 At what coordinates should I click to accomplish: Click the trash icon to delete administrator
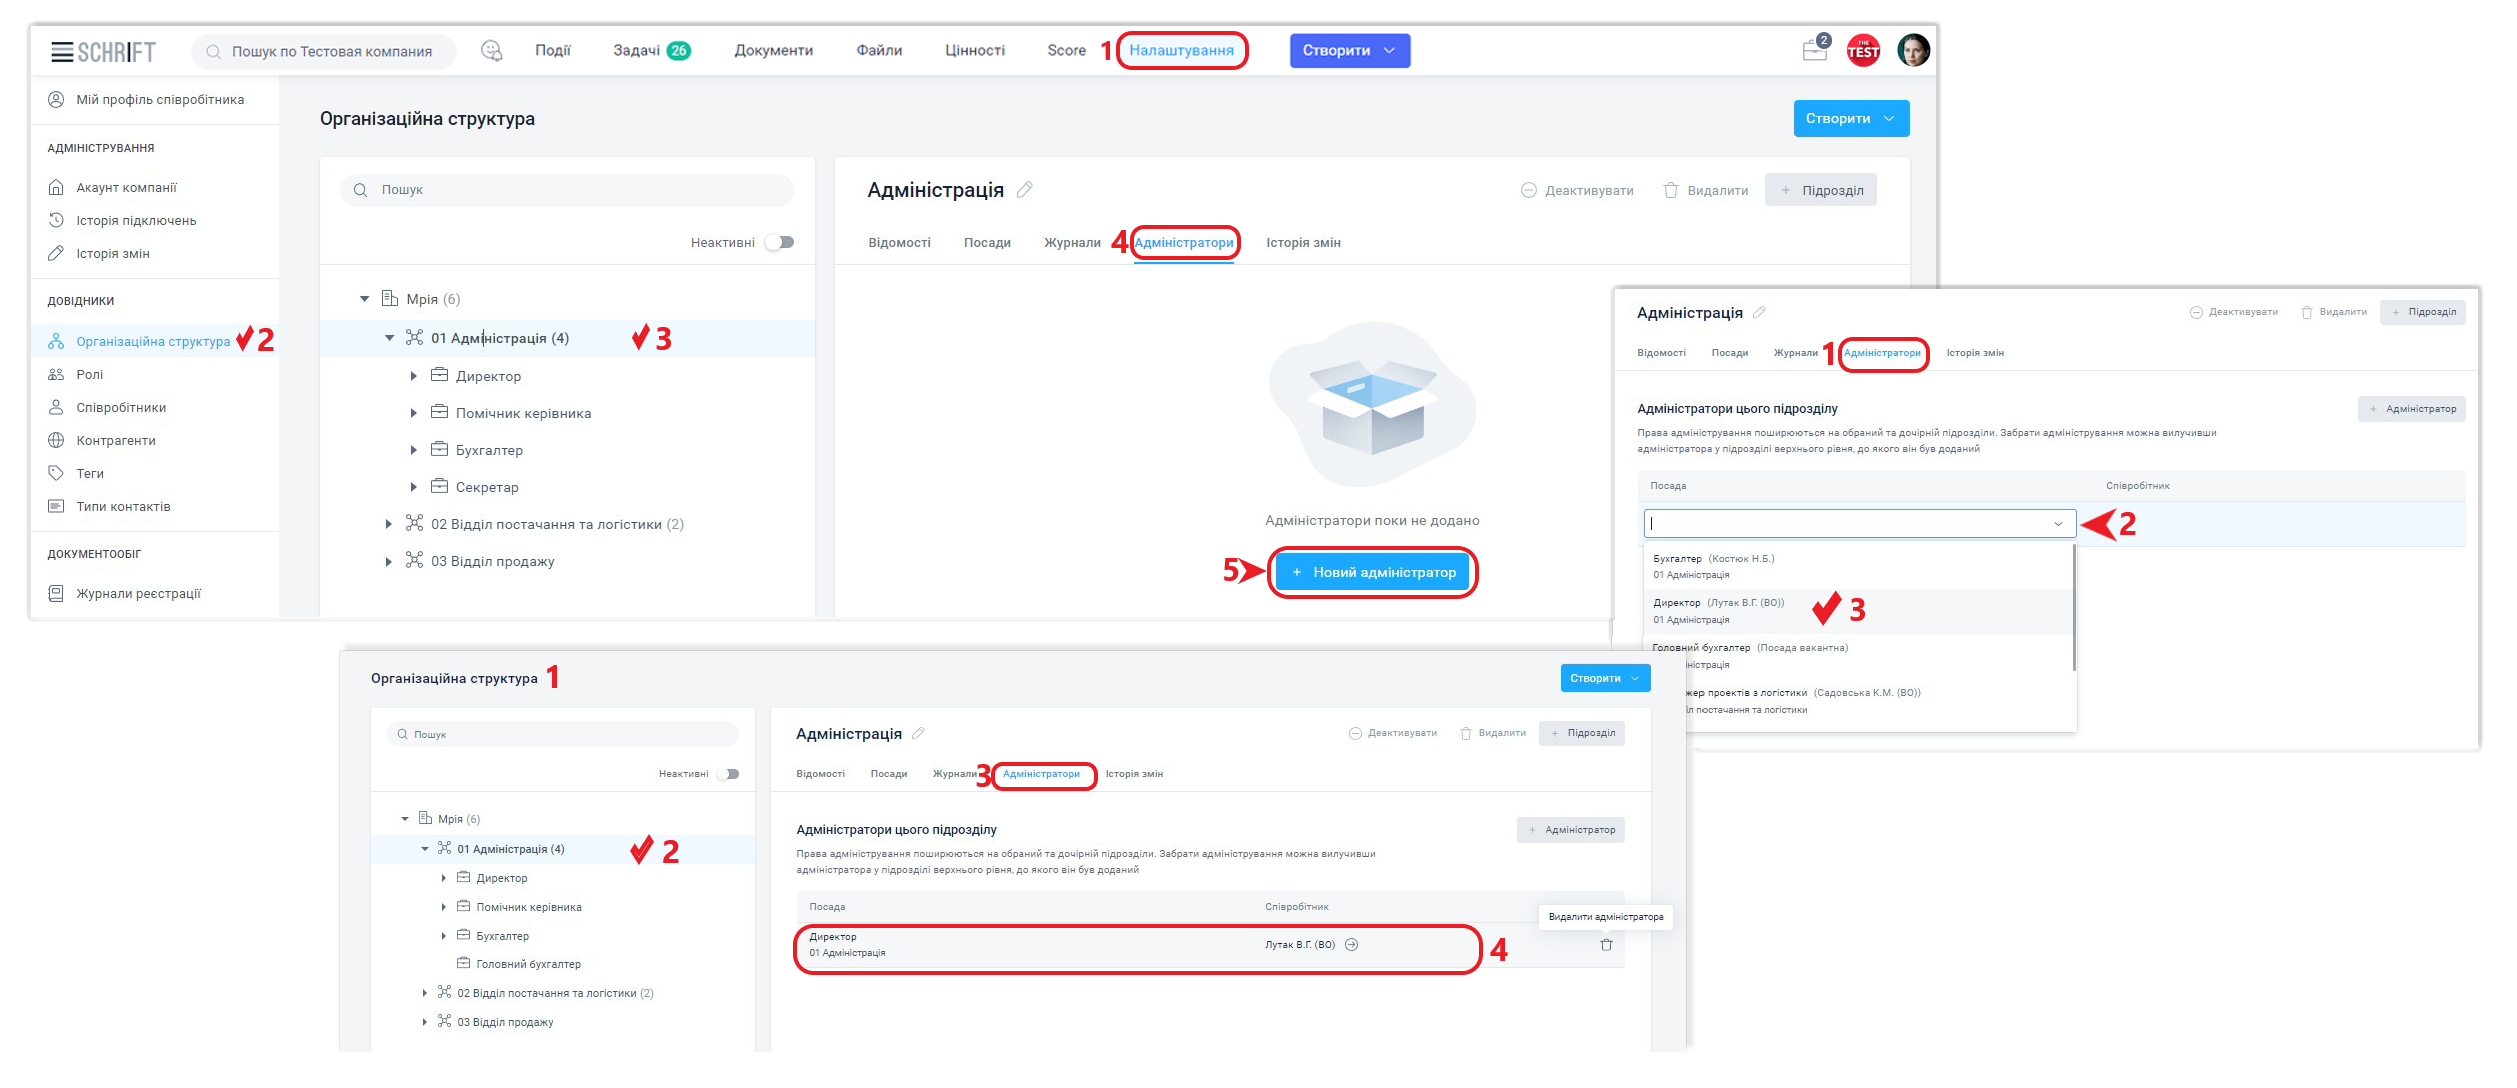(1606, 945)
